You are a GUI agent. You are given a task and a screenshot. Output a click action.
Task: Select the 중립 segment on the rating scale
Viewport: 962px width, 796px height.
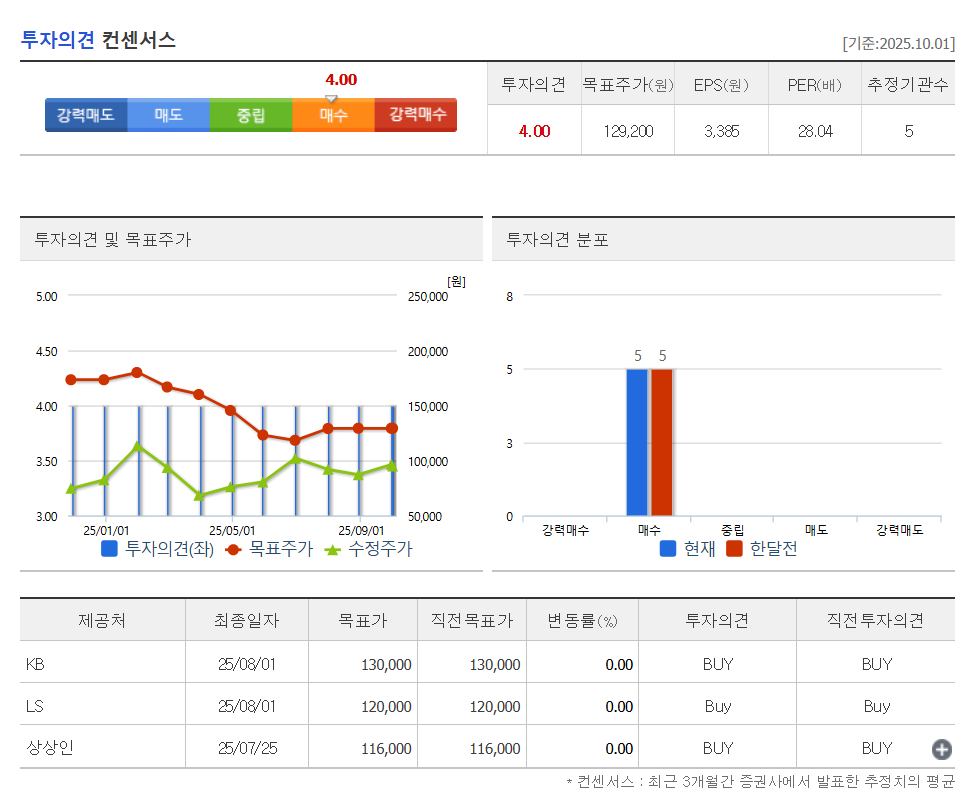tap(250, 115)
